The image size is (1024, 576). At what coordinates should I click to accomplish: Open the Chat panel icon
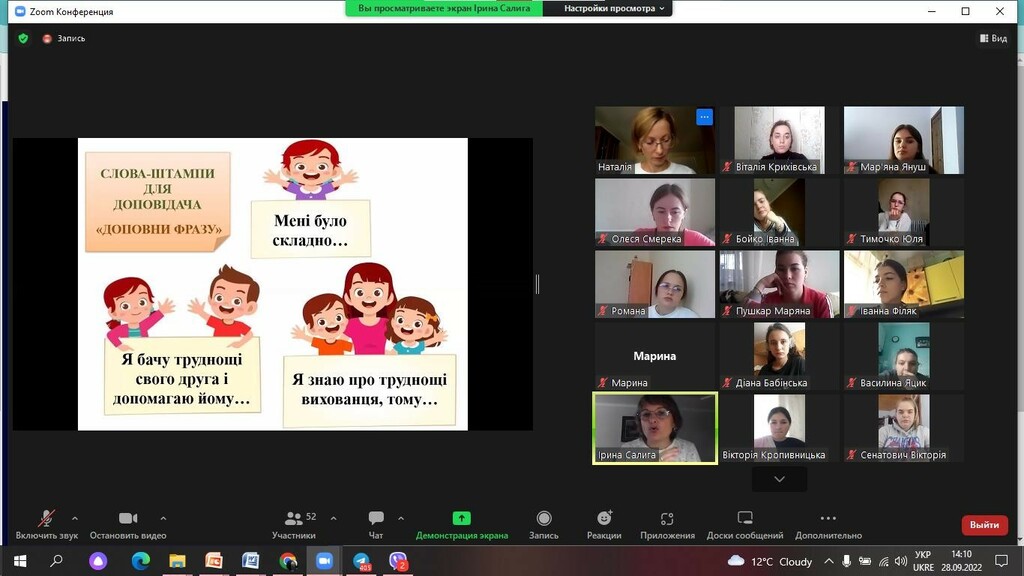point(376,519)
